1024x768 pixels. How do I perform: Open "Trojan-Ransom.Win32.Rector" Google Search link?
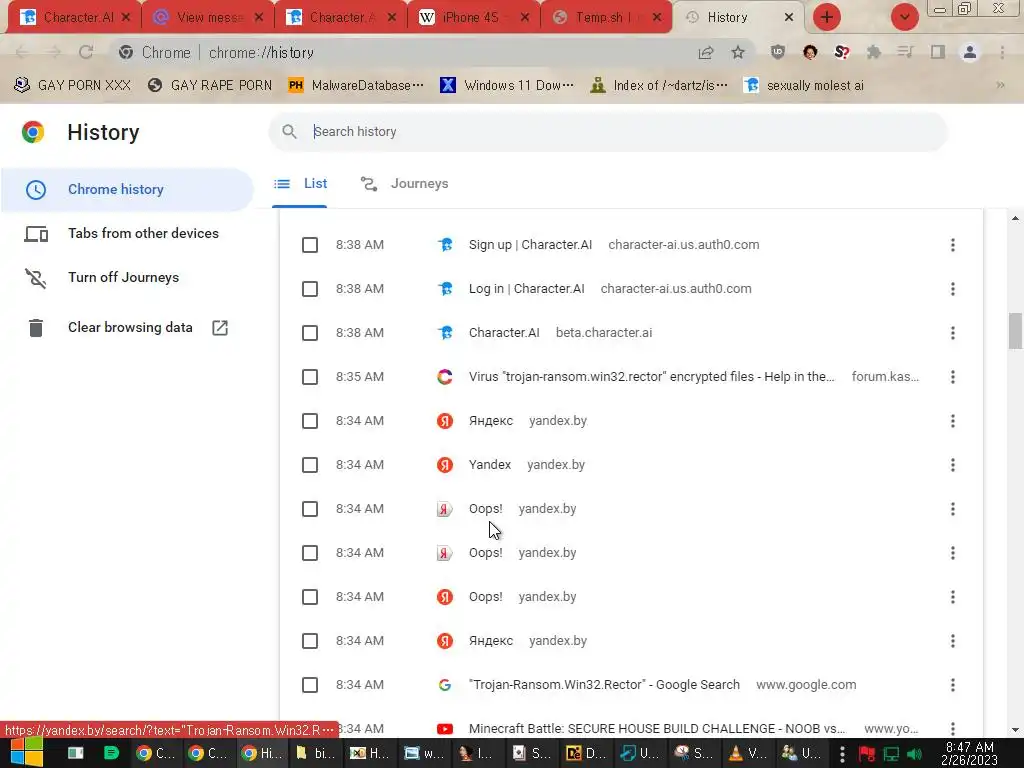(604, 685)
